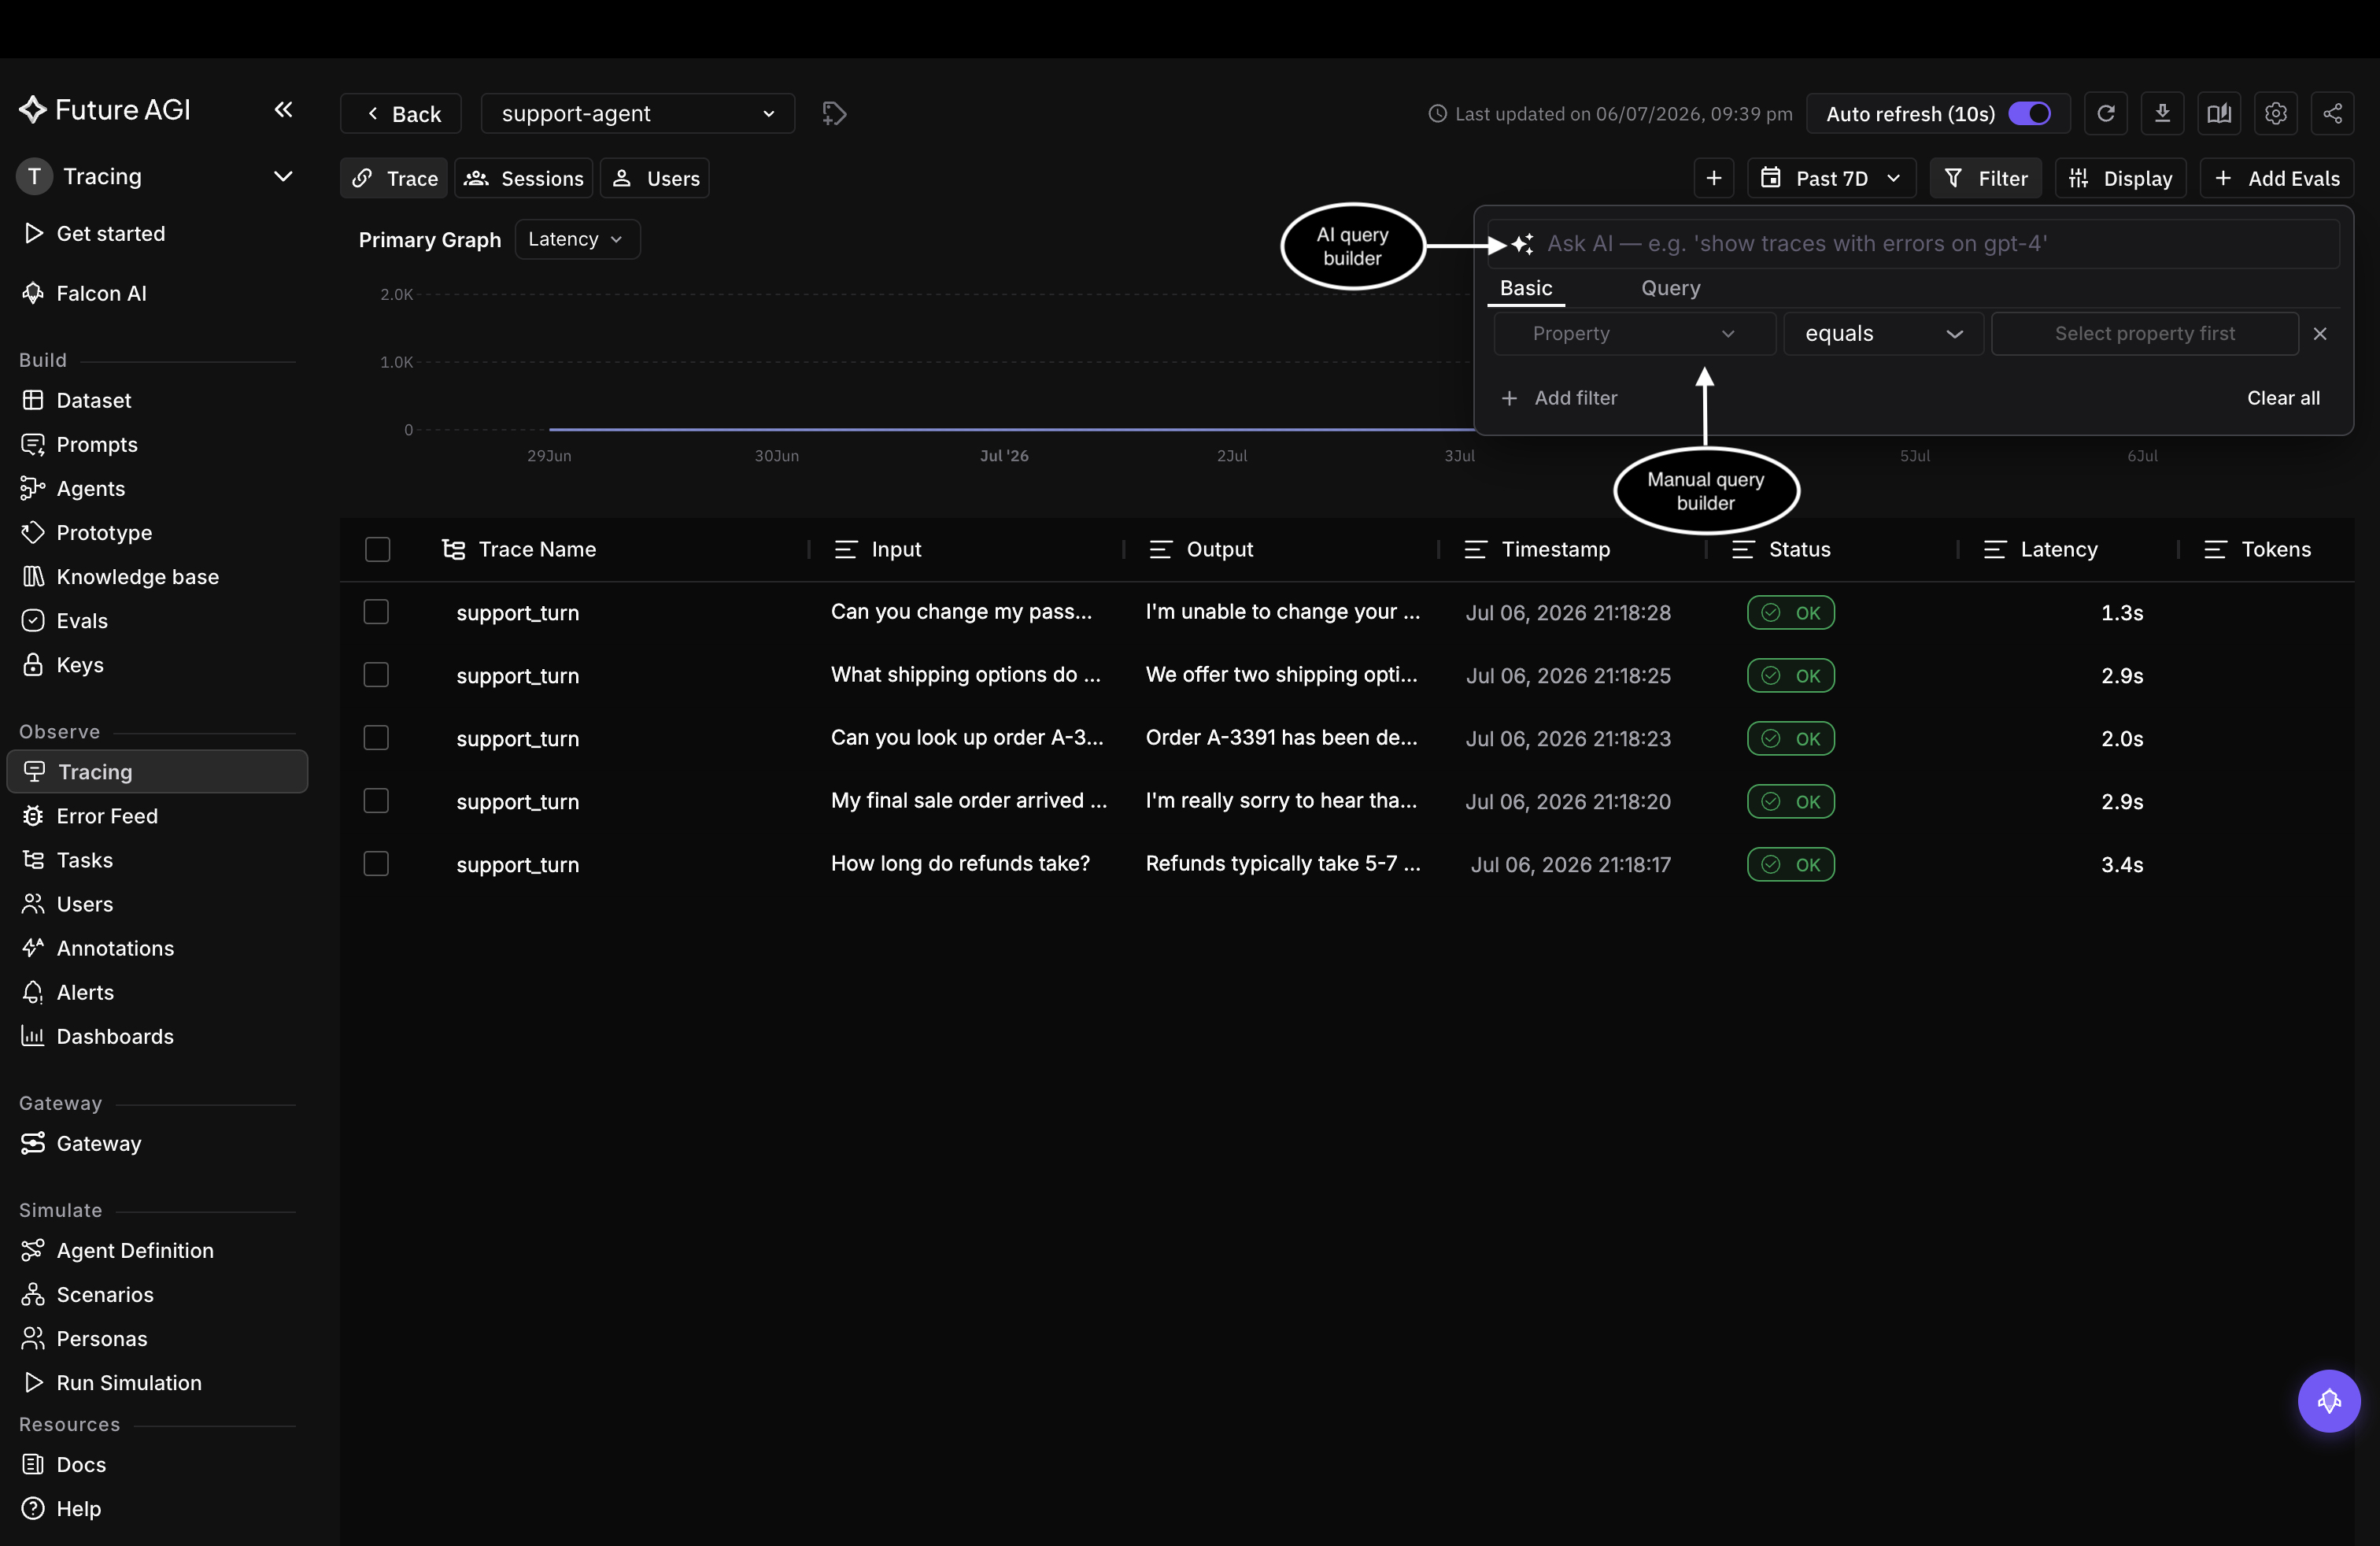Toggle Auto refresh (10s) switch
This screenshot has height=1546, width=2380.
(x=2029, y=114)
